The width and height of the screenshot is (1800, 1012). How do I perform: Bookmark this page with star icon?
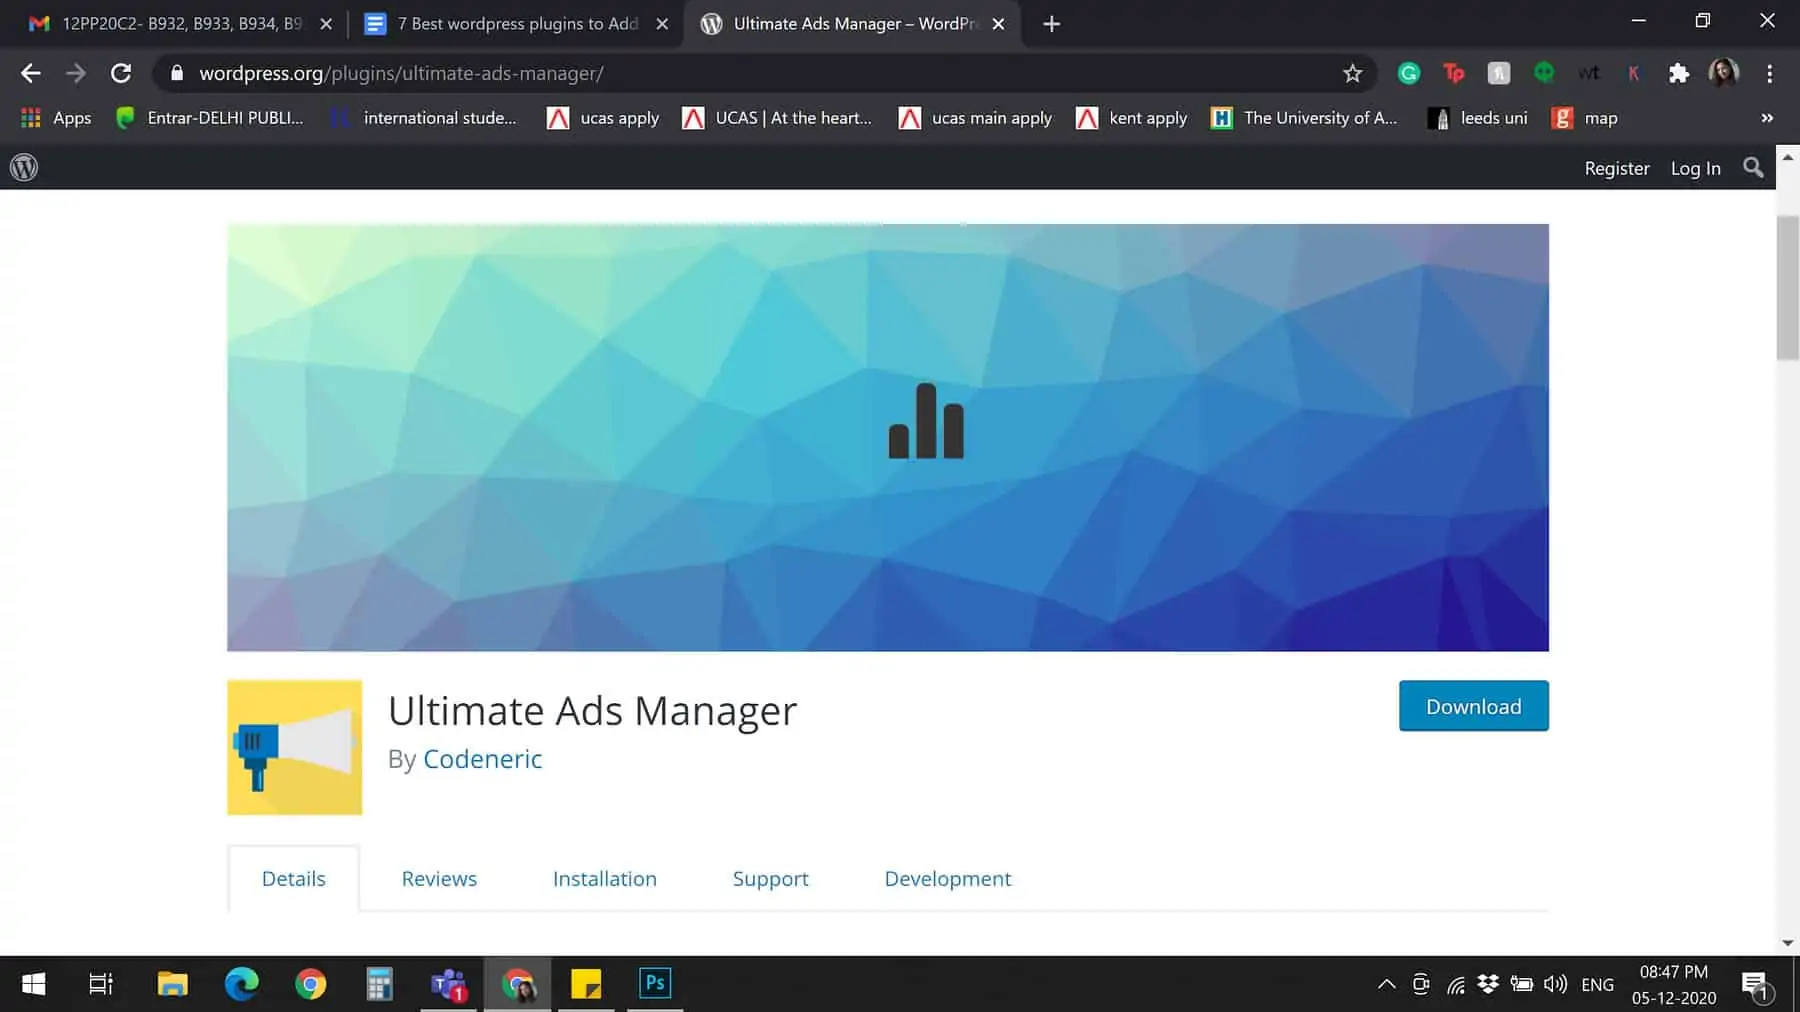(x=1352, y=73)
